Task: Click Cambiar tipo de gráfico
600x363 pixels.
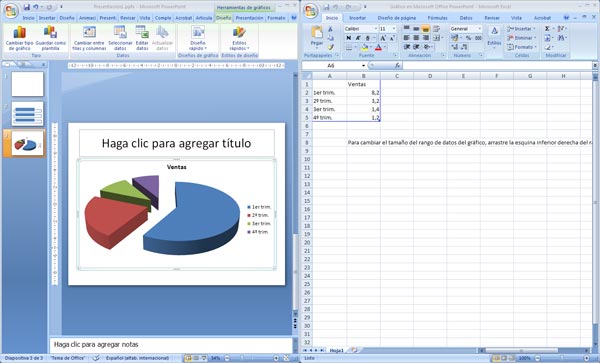Action: click(20, 38)
